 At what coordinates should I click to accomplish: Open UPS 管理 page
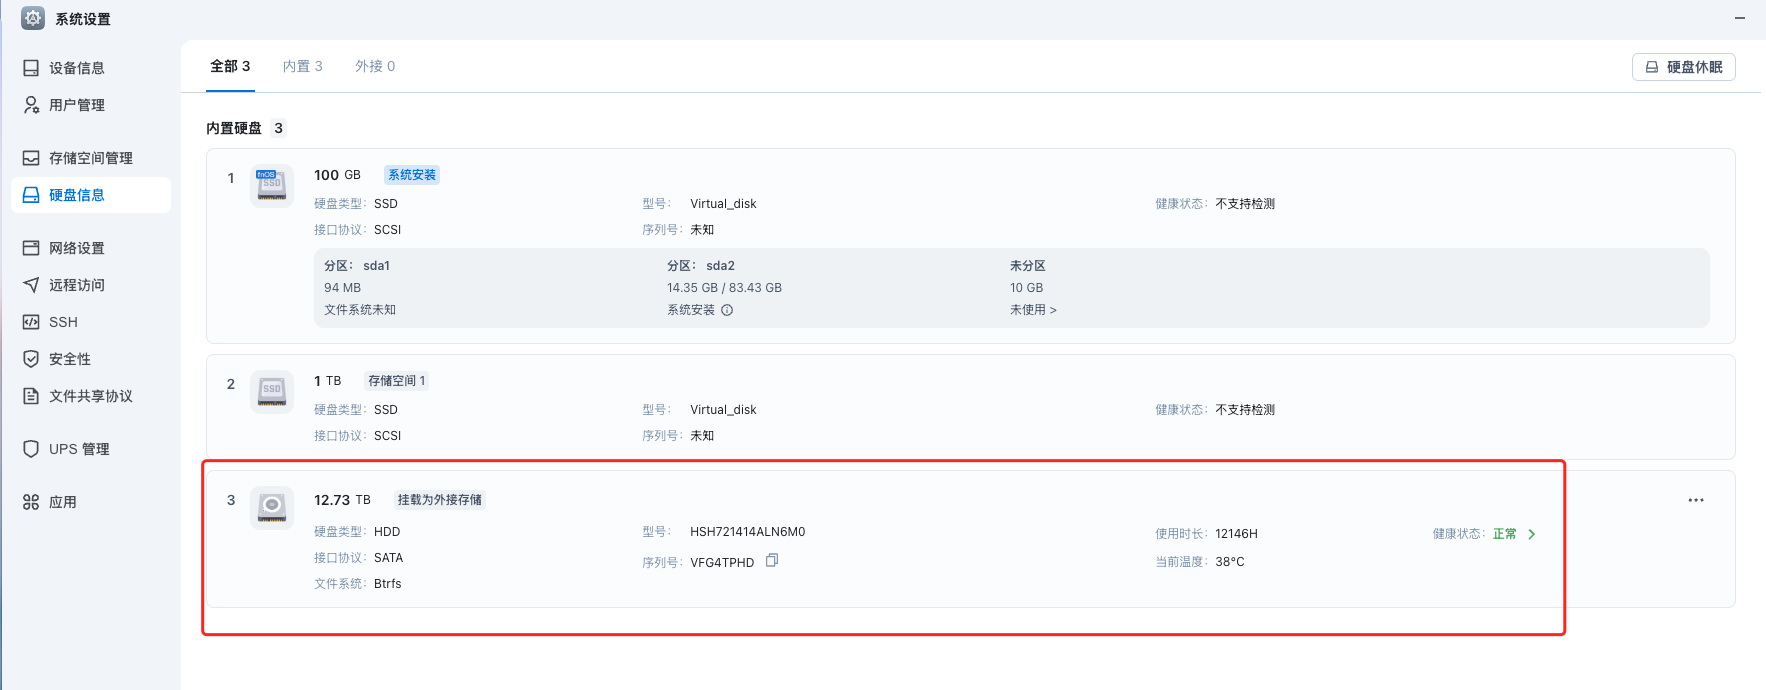point(78,449)
